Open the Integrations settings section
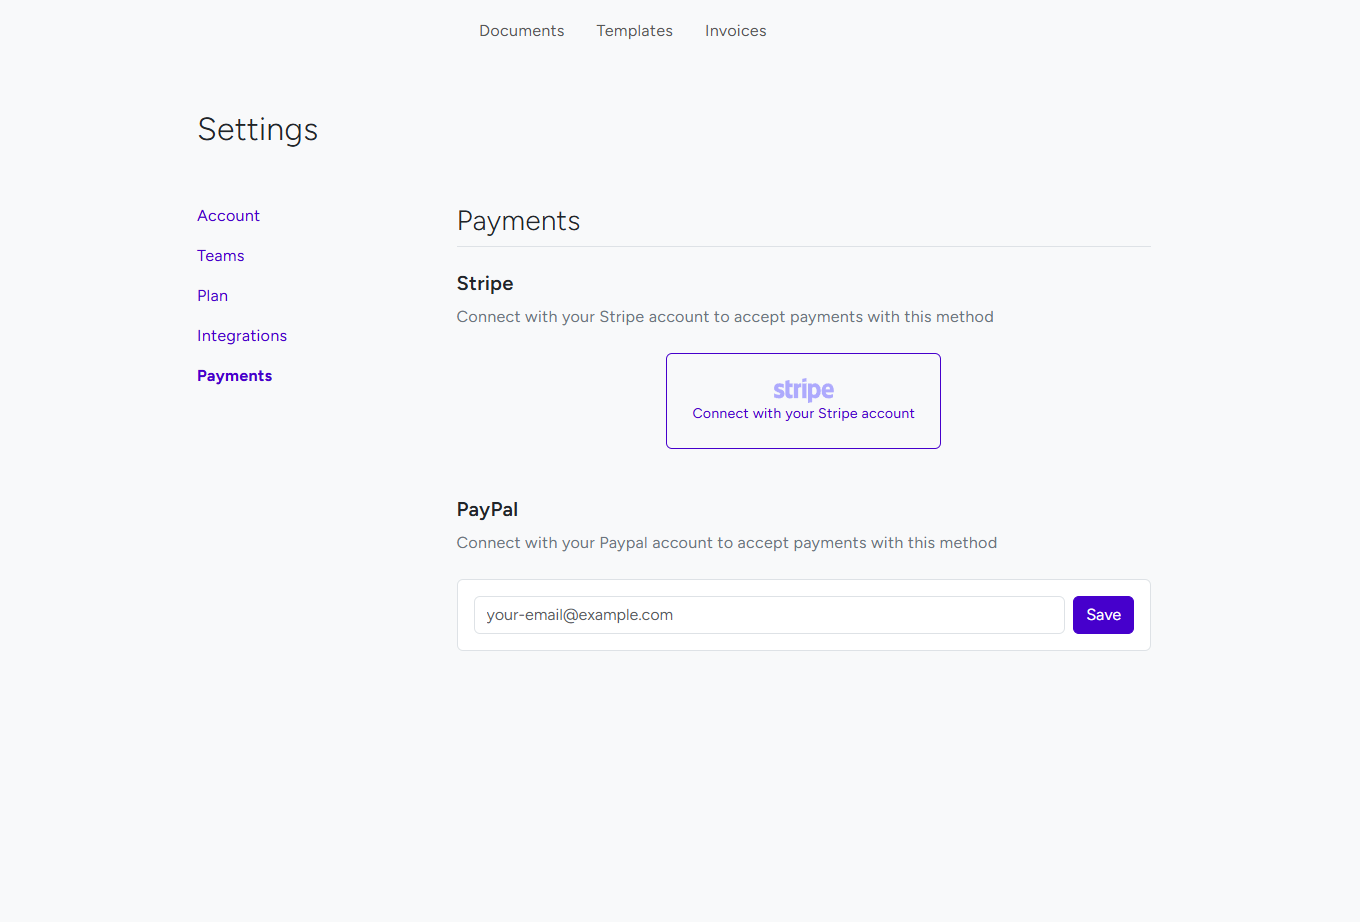The width and height of the screenshot is (1360, 922). point(242,335)
